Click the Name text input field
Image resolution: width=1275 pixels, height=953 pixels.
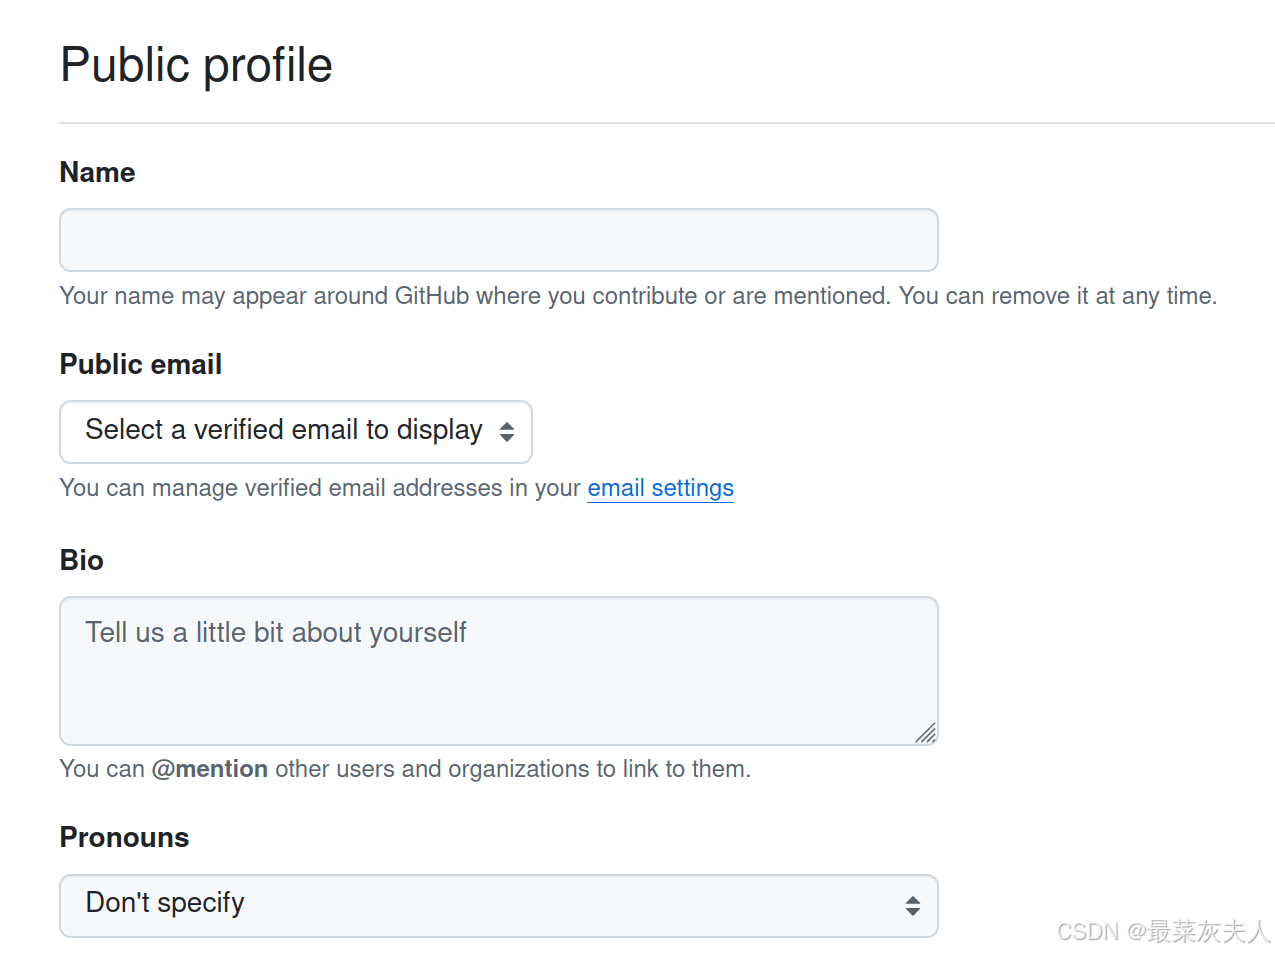coord(498,240)
